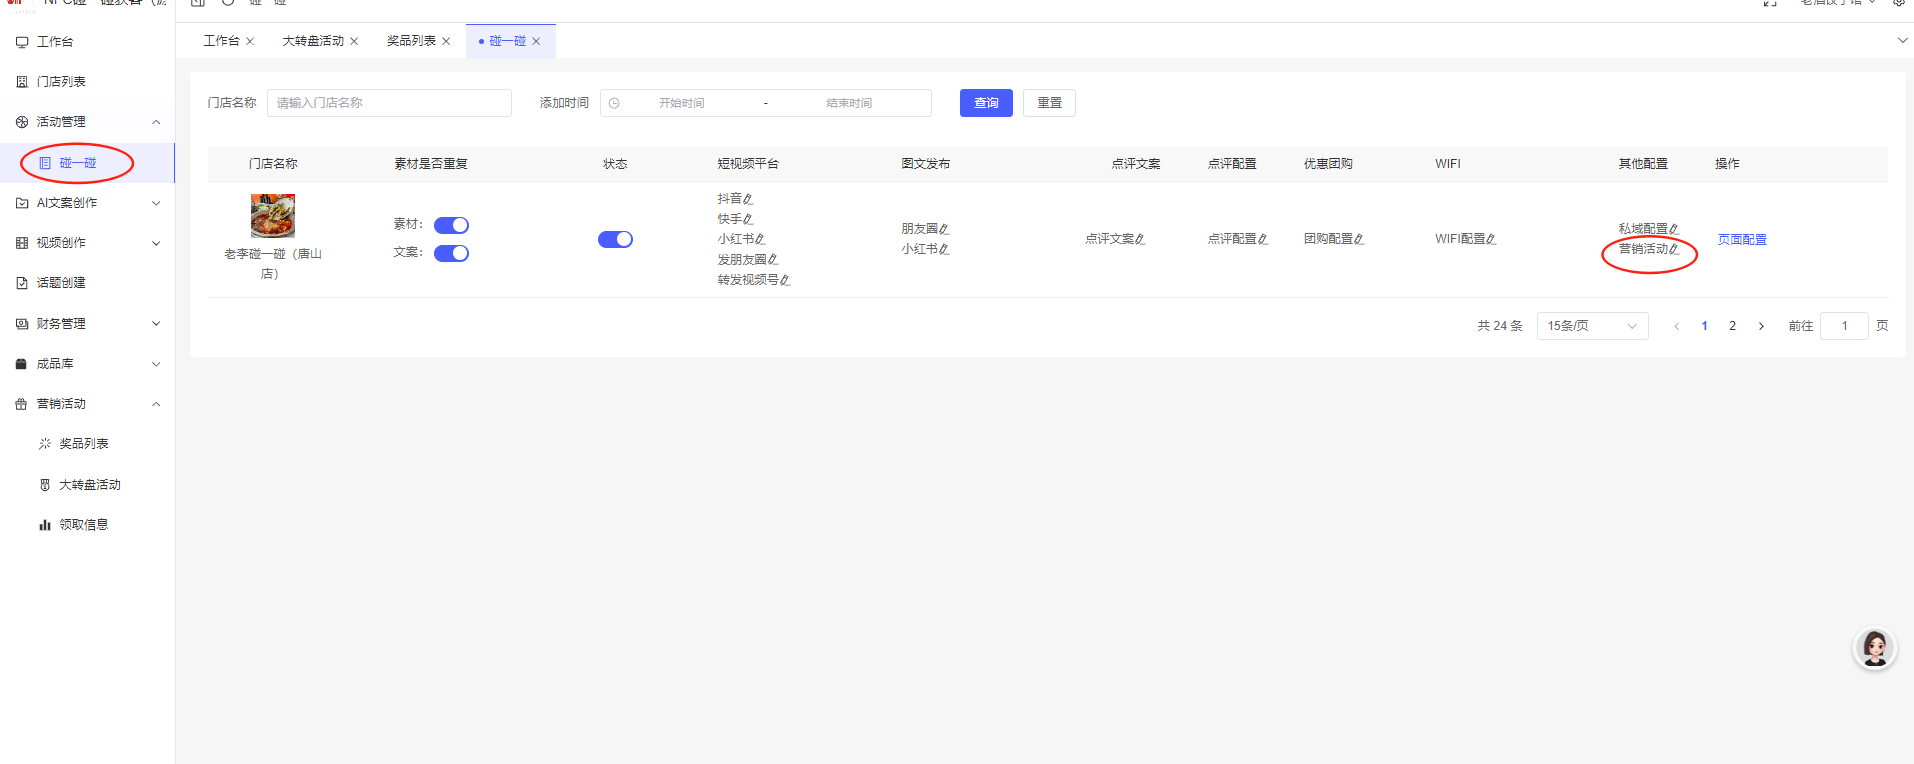The height and width of the screenshot is (764, 1914).
Task: Click the 领取信息 chart icon
Action: coord(45,525)
